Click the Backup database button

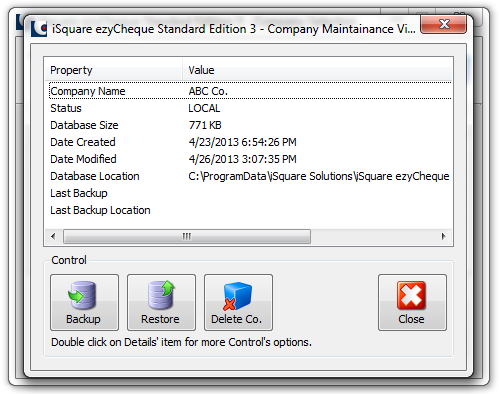coord(84,302)
